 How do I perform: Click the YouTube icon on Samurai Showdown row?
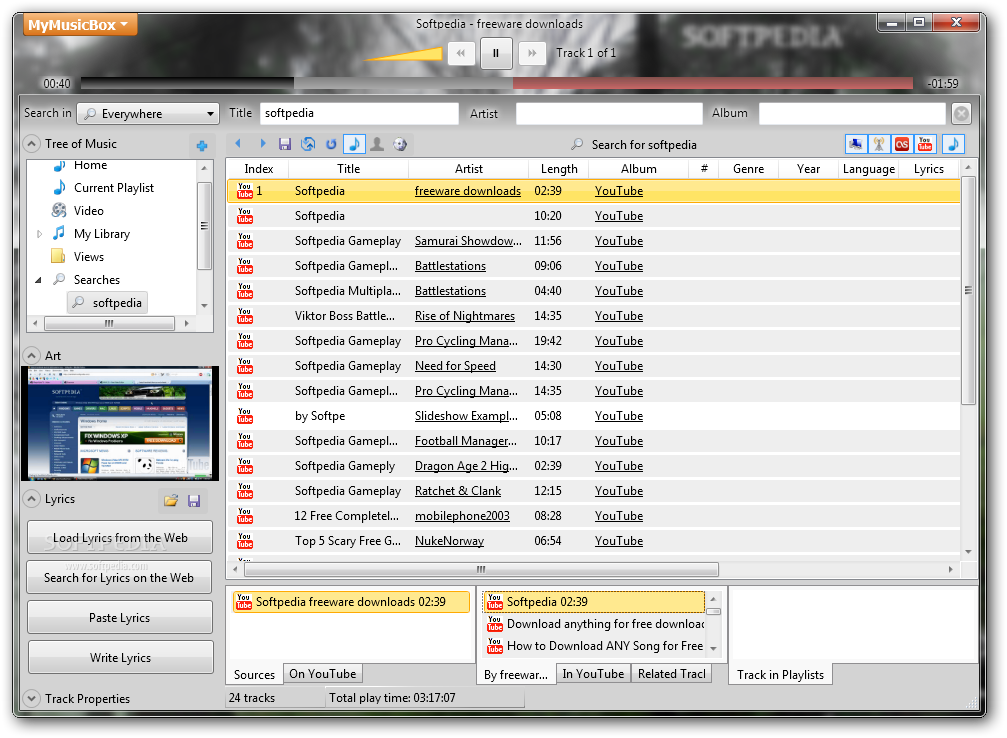[x=245, y=241]
